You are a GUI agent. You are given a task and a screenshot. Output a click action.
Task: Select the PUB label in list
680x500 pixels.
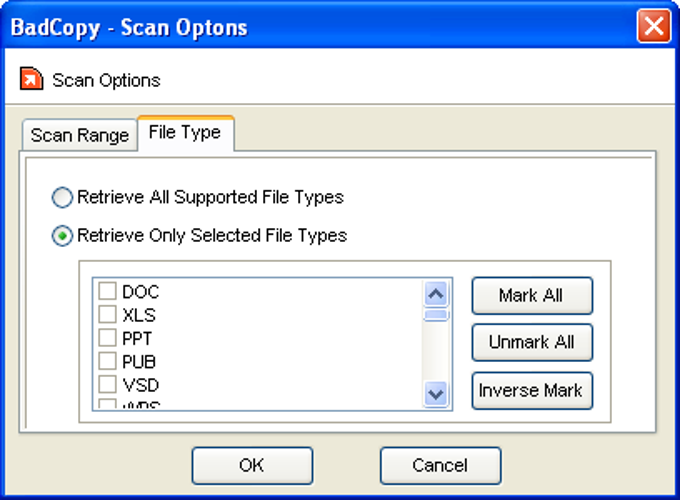coord(139,362)
